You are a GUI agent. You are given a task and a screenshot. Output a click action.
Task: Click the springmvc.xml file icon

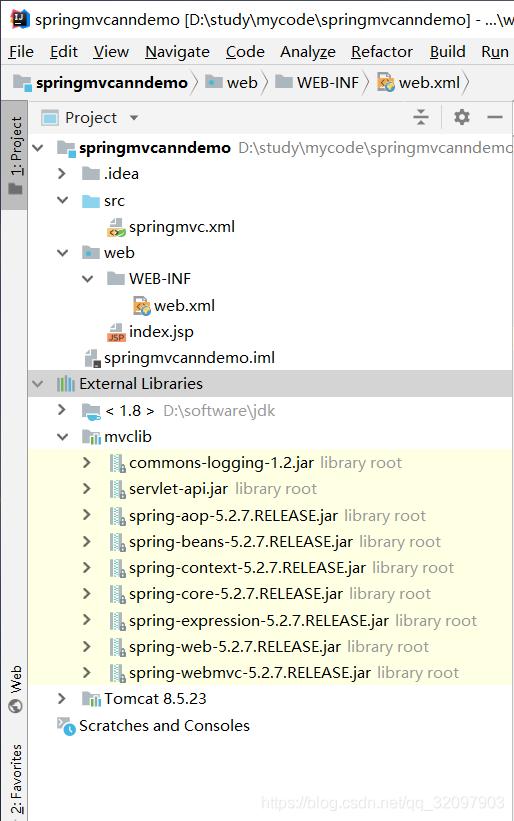pyautogui.click(x=117, y=227)
